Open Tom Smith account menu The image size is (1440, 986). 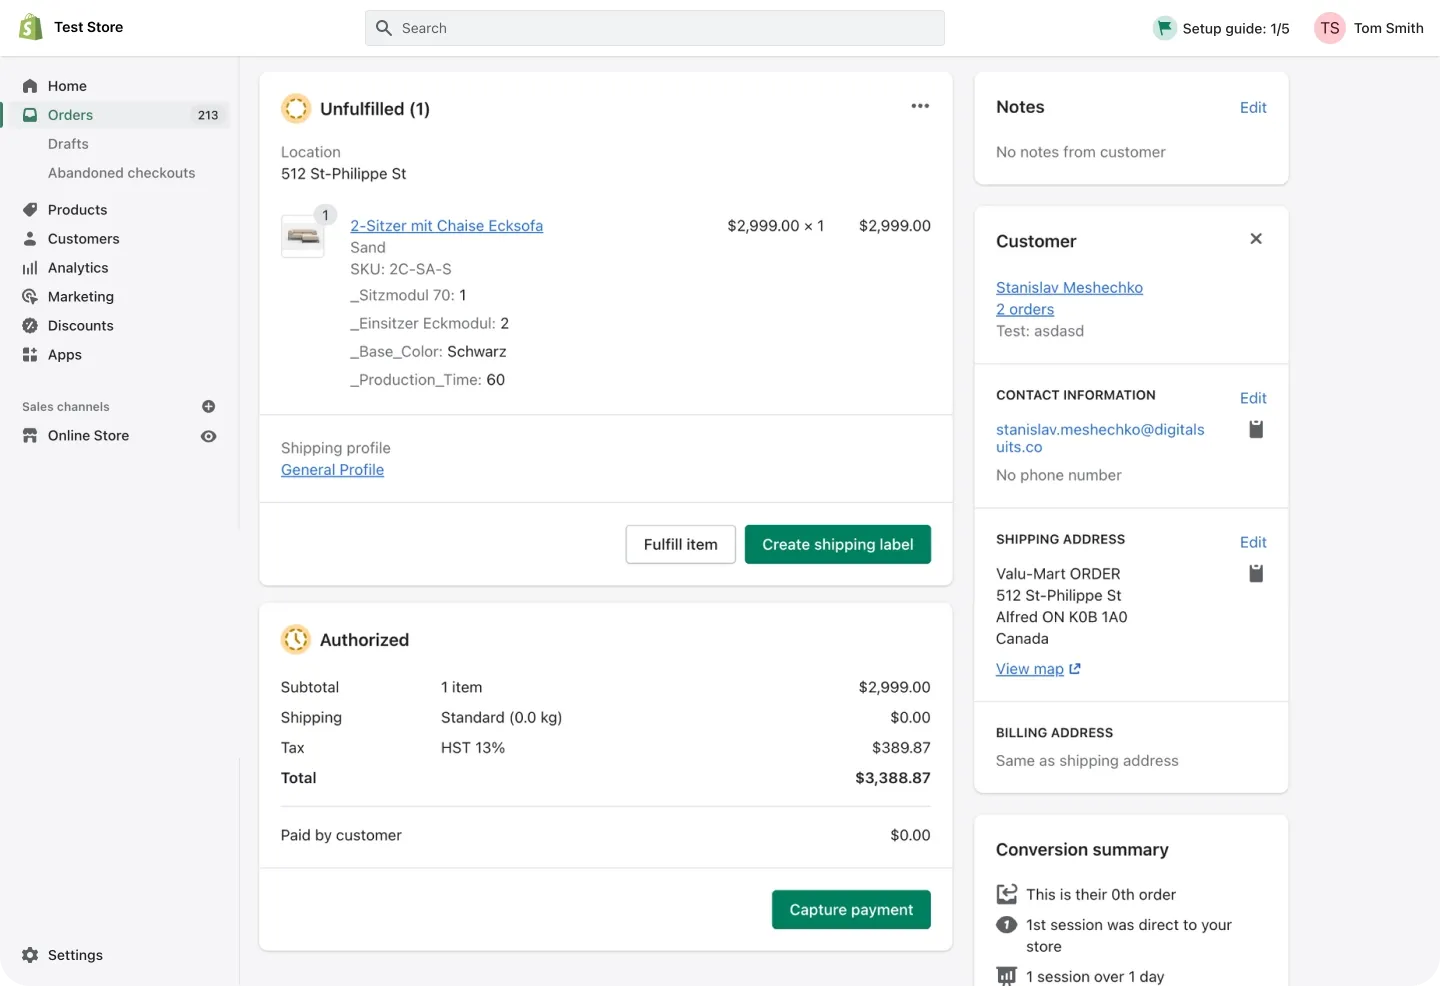[1388, 28]
